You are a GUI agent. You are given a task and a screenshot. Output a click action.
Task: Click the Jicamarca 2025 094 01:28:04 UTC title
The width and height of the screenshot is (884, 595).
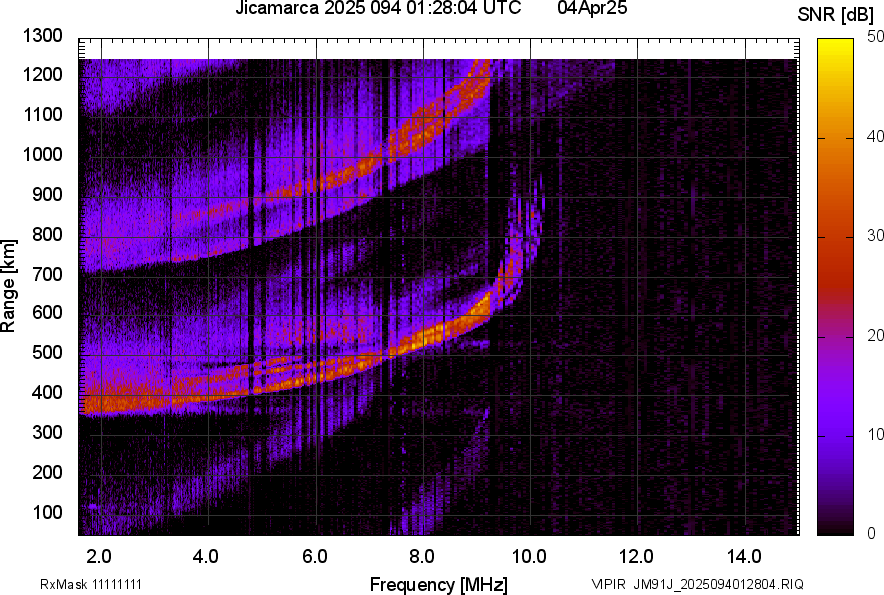click(378, 8)
